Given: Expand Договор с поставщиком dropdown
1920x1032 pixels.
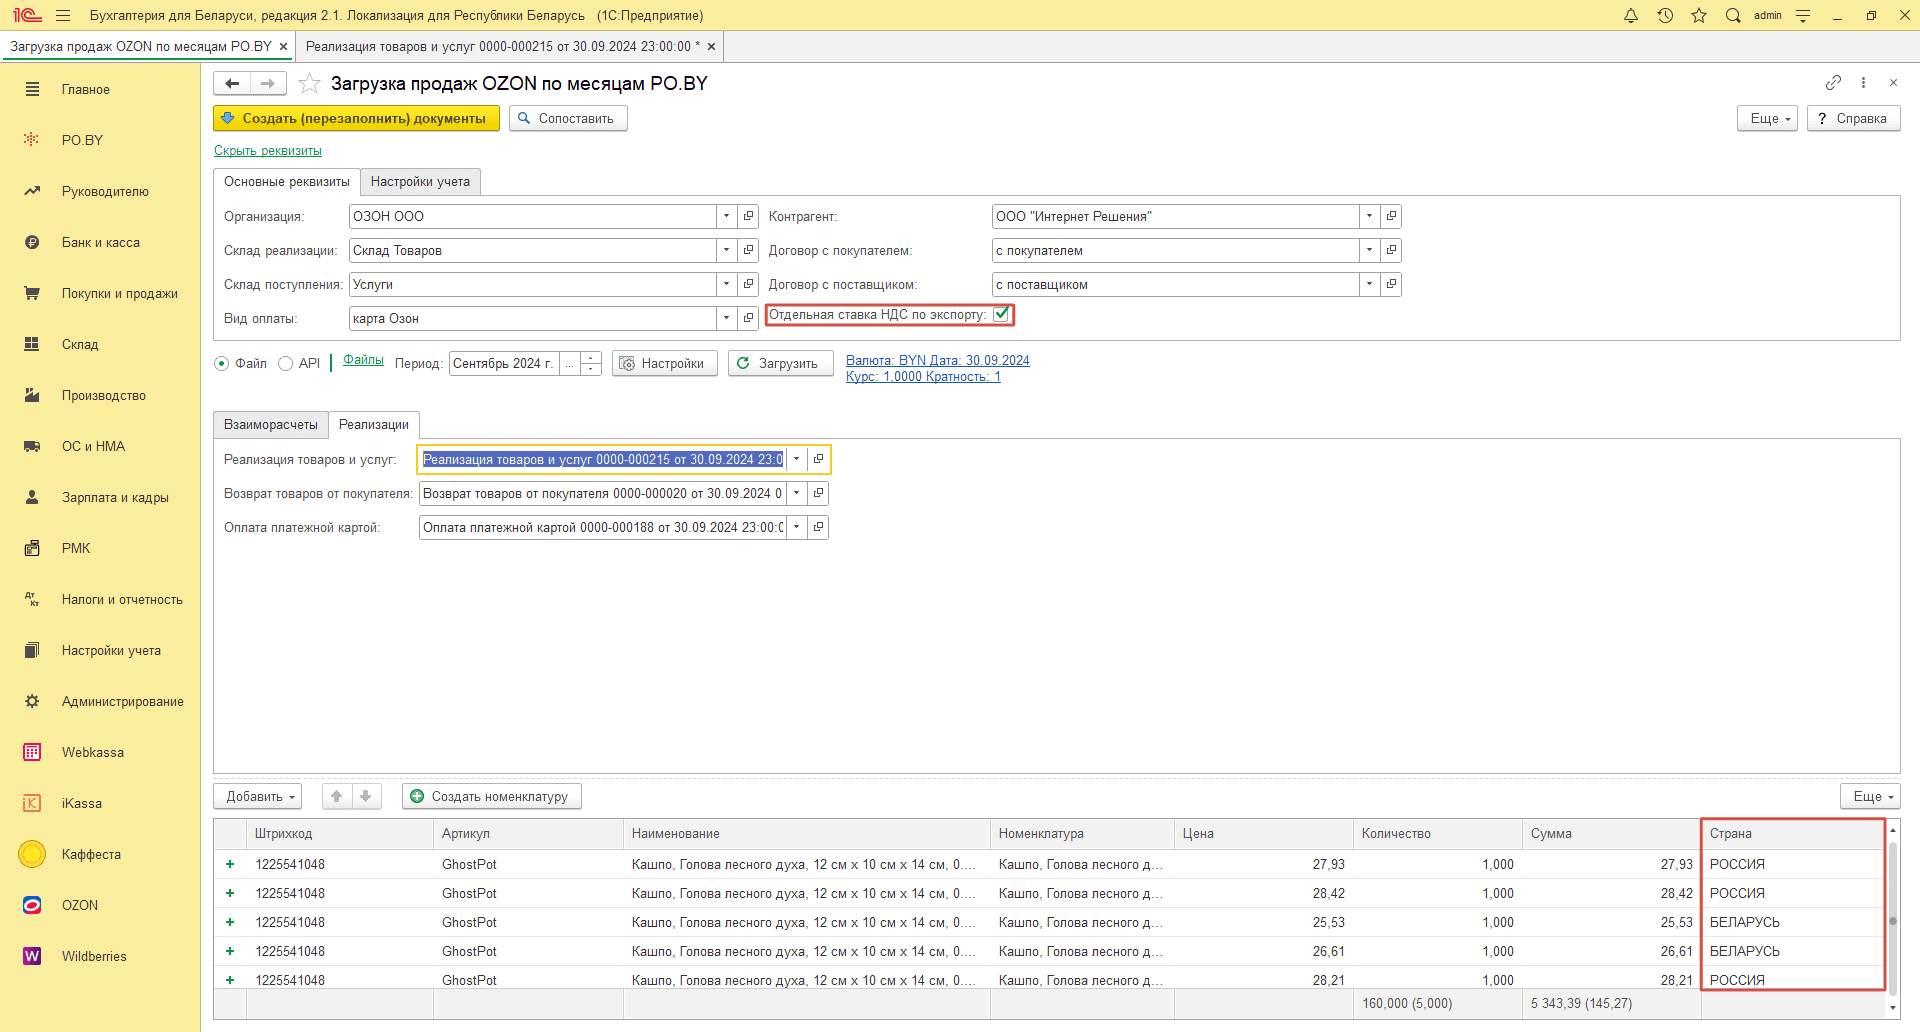Looking at the screenshot, I should (x=1370, y=284).
